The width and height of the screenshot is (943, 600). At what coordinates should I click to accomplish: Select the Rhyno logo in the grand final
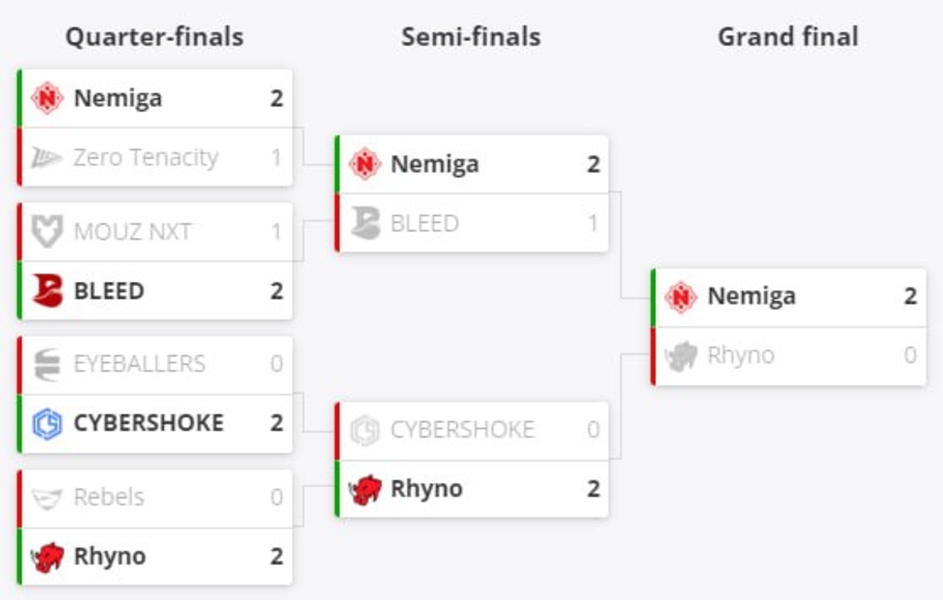pyautogui.click(x=681, y=355)
